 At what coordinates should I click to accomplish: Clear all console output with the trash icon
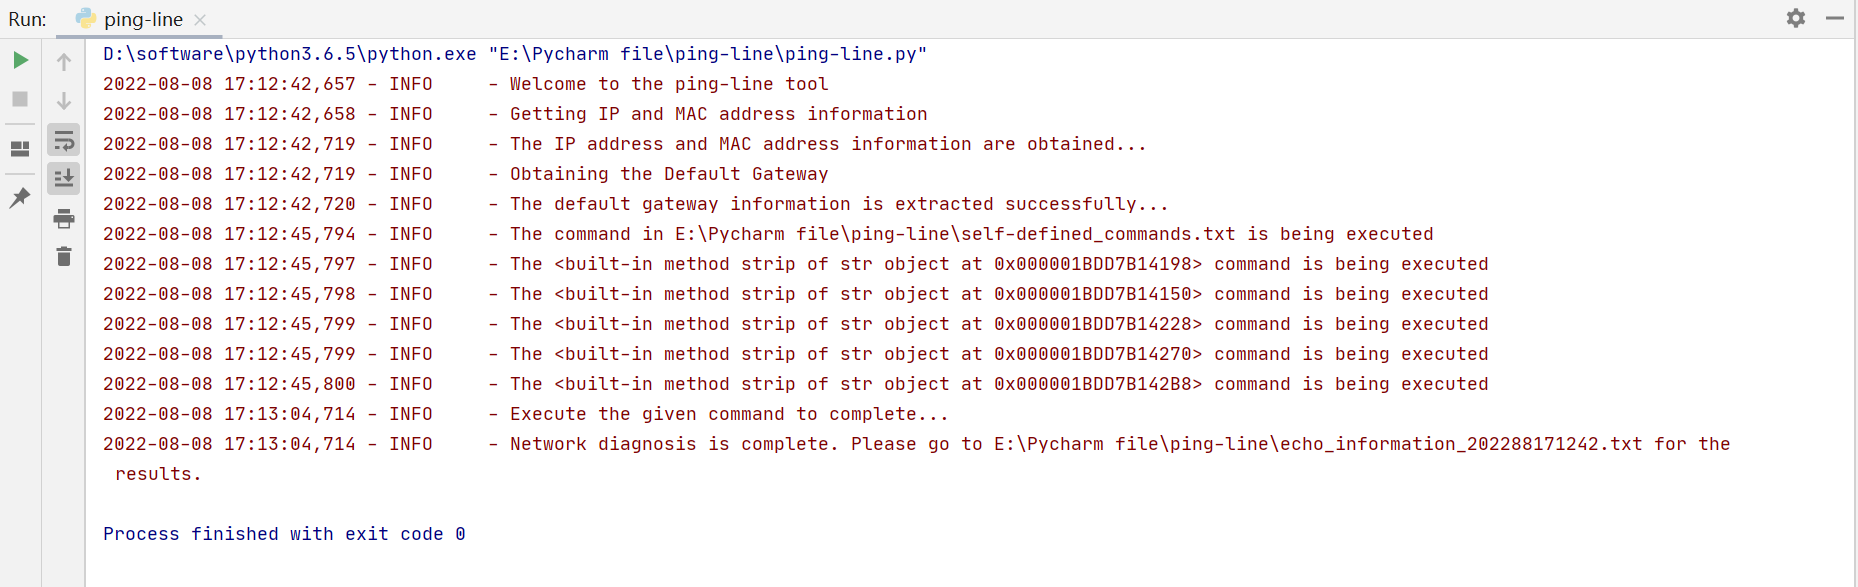tap(63, 257)
